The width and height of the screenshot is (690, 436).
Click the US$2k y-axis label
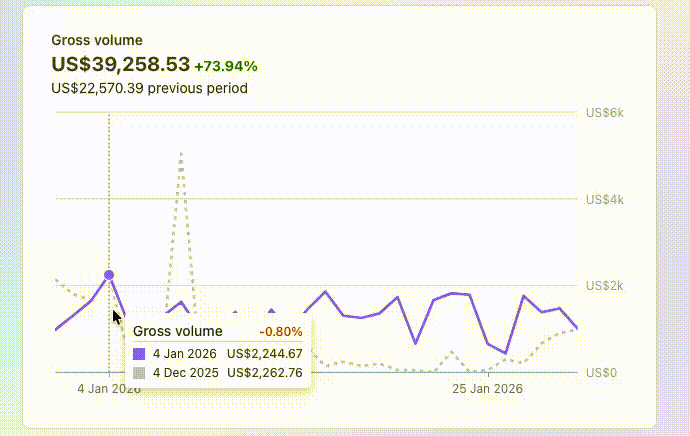[604, 286]
